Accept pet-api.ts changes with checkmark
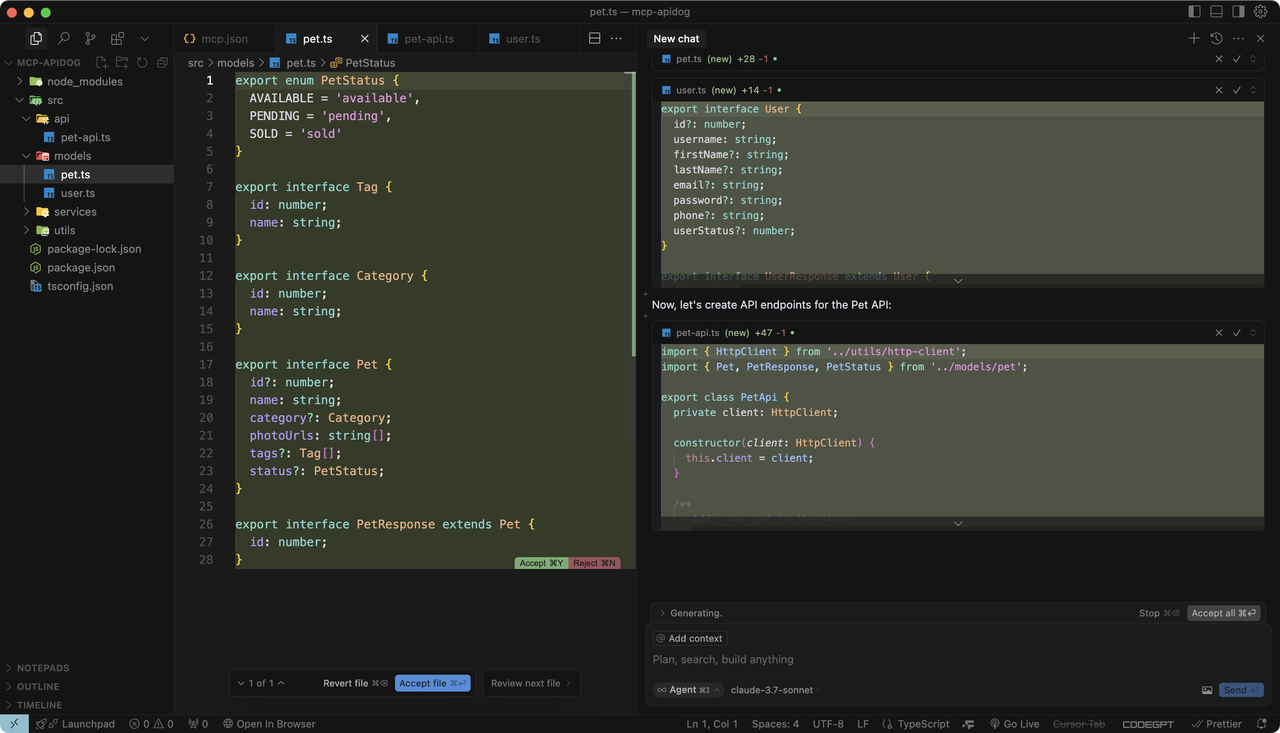Image resolution: width=1280 pixels, height=733 pixels. 1237,332
